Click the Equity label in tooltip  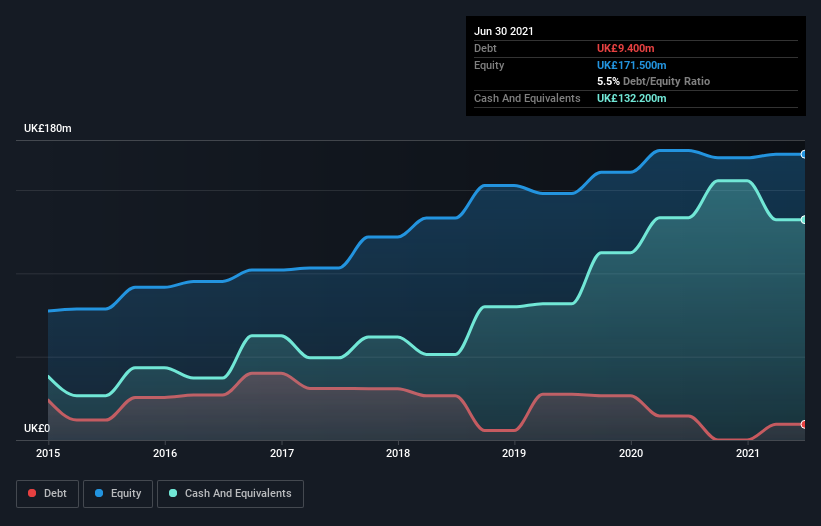(x=489, y=65)
